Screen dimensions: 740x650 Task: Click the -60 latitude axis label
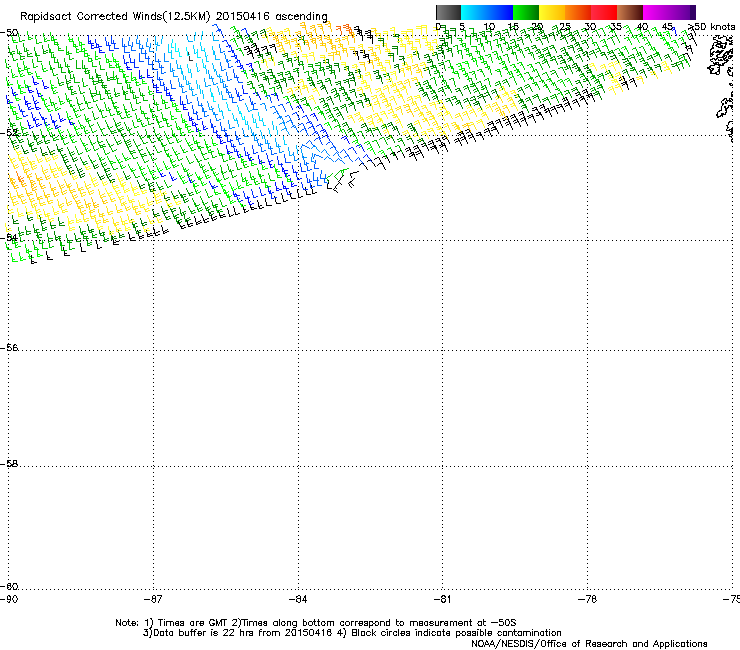tap(9, 586)
